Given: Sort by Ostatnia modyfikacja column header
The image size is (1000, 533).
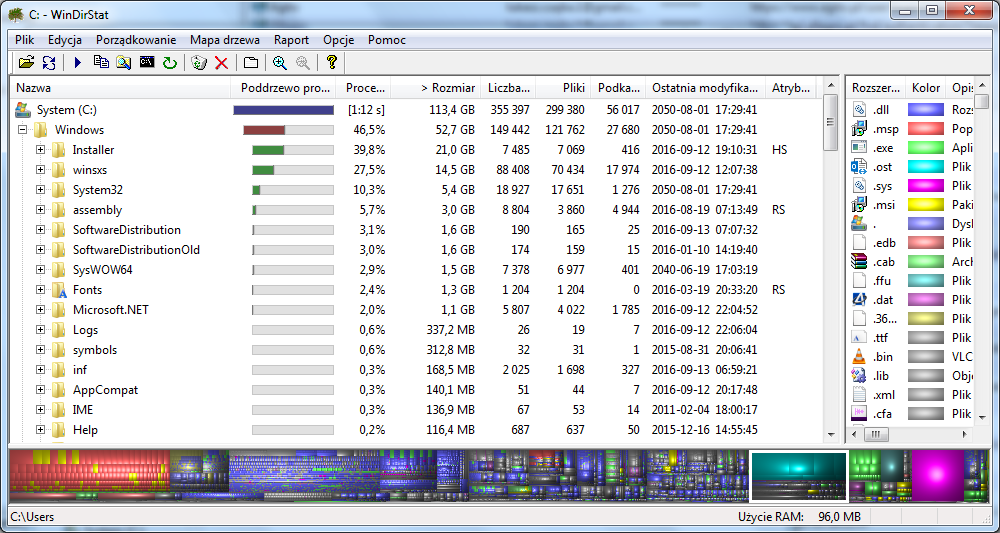Looking at the screenshot, I should (x=705, y=88).
